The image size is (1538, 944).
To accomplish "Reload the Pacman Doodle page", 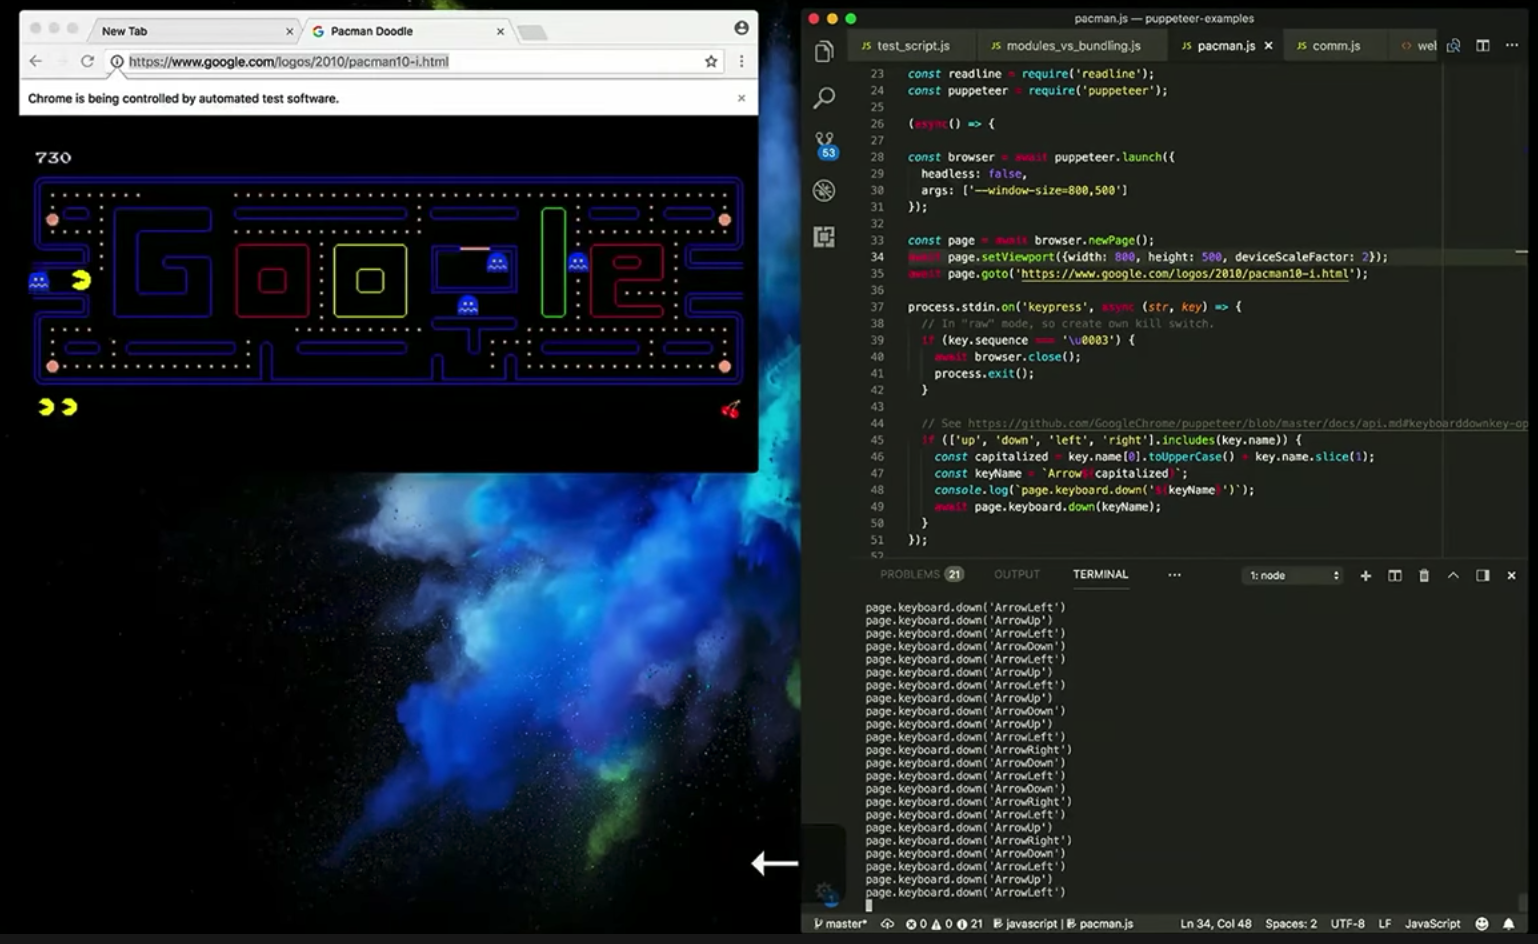I will pyautogui.click(x=87, y=61).
